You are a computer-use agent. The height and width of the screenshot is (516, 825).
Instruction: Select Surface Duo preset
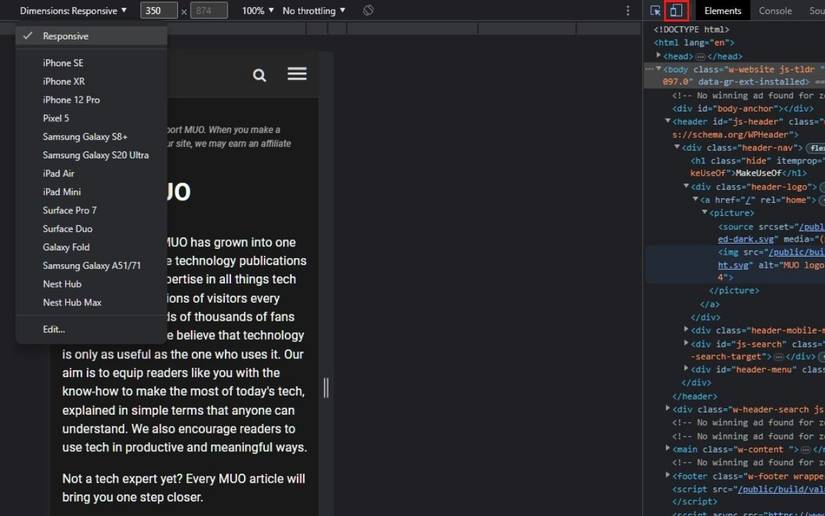click(x=92, y=228)
